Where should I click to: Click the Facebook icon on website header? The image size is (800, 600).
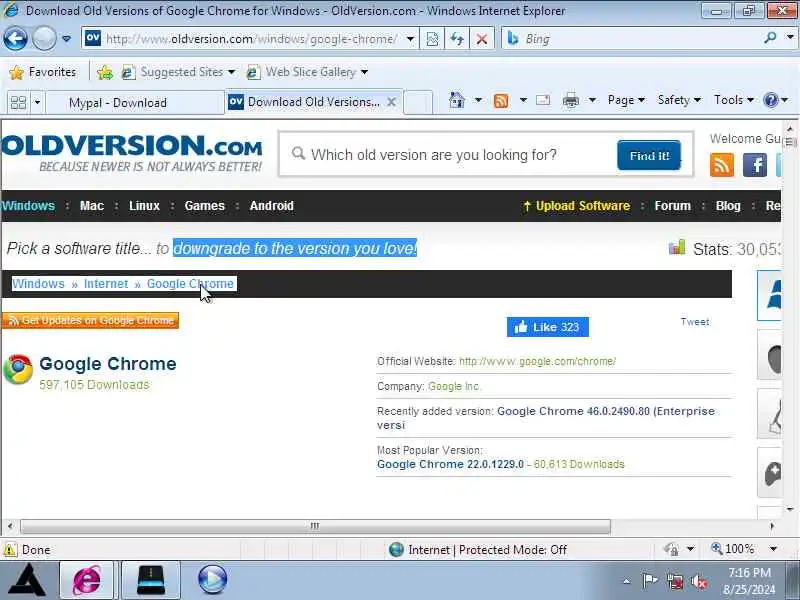755,165
